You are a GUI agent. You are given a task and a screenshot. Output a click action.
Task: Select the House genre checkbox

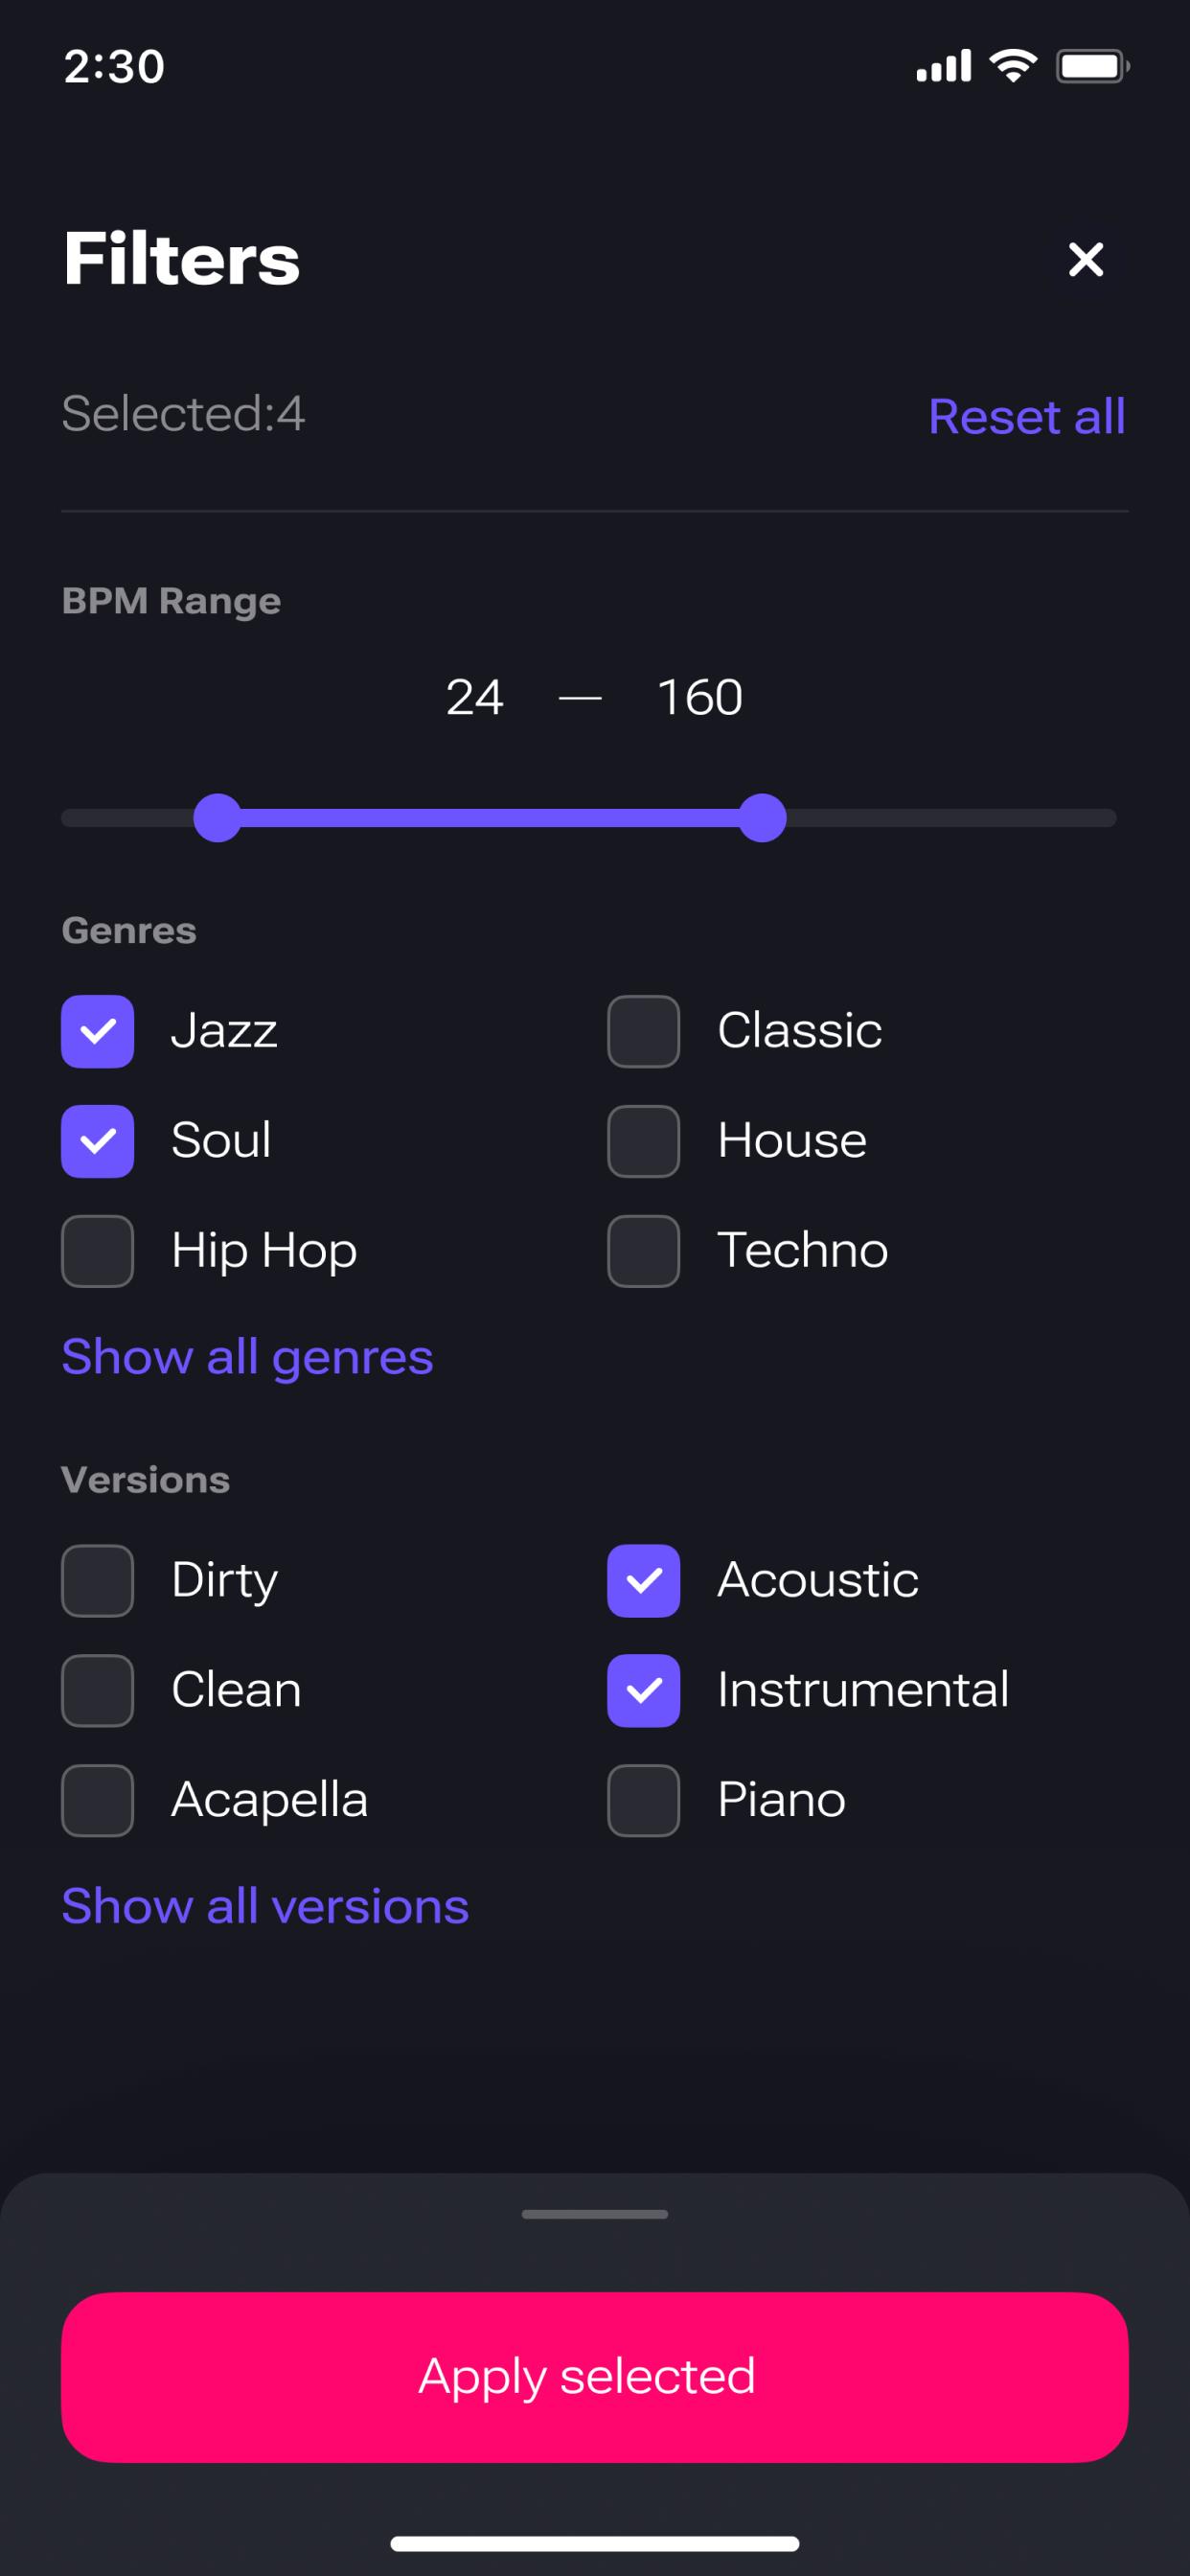[x=644, y=1141]
